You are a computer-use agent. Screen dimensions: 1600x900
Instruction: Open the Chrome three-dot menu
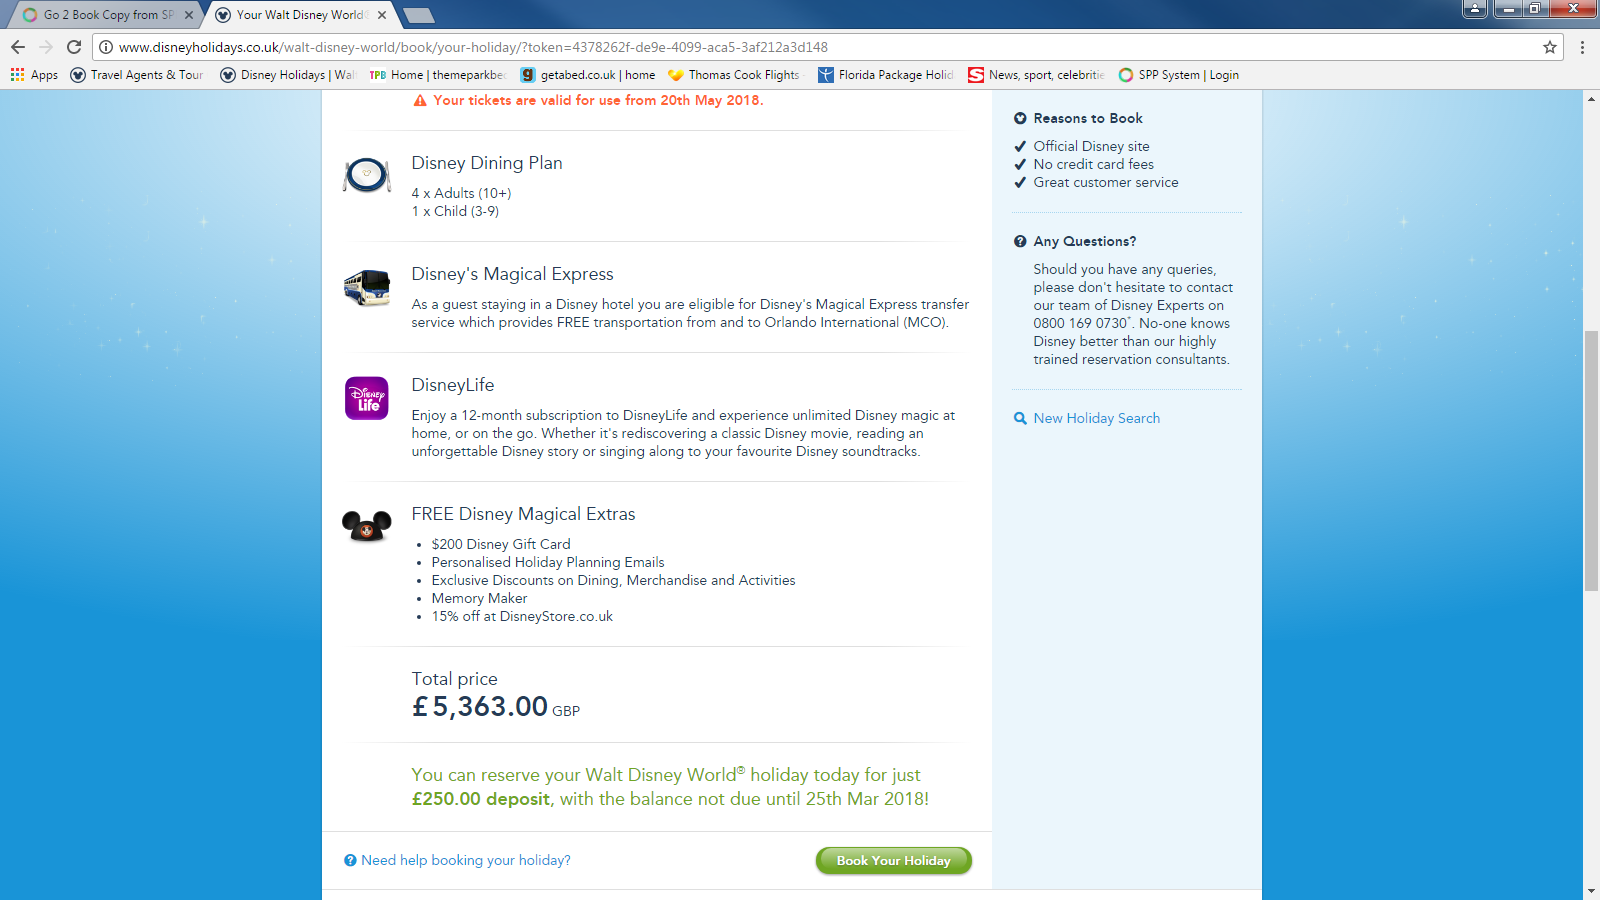click(1582, 47)
